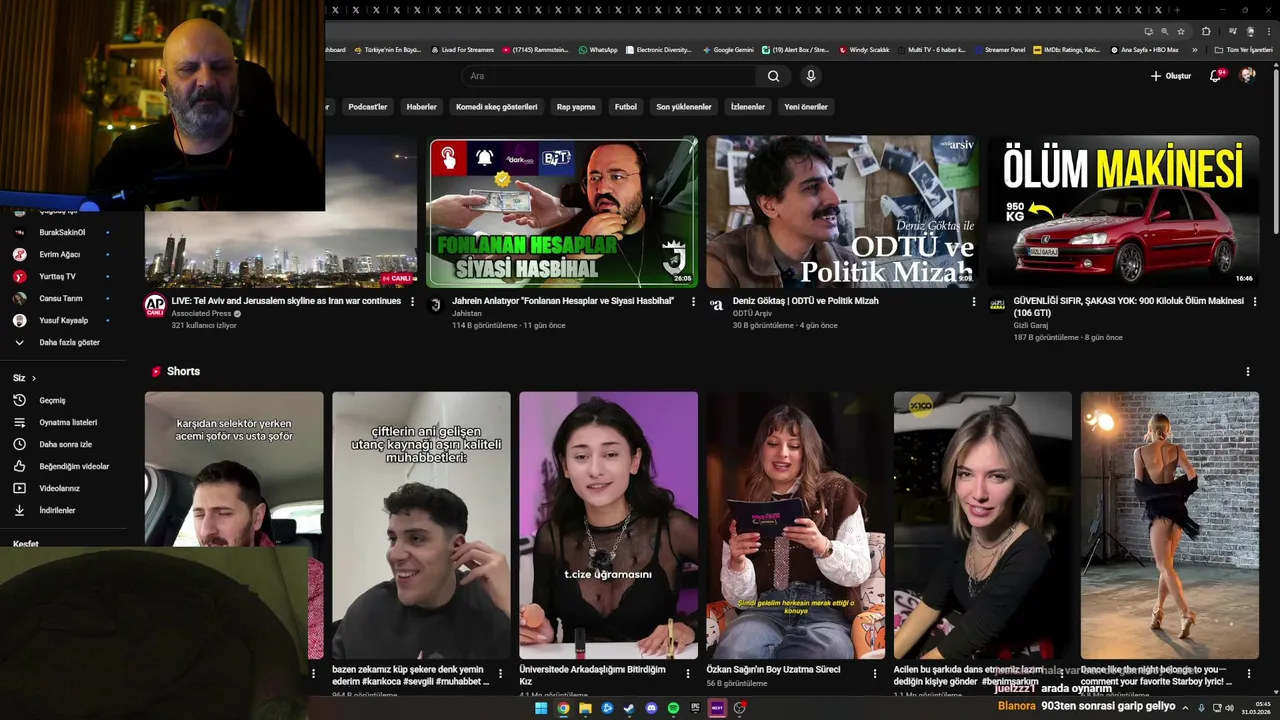Open Steam from the taskbar
The height and width of the screenshot is (720, 1280).
[x=629, y=708]
